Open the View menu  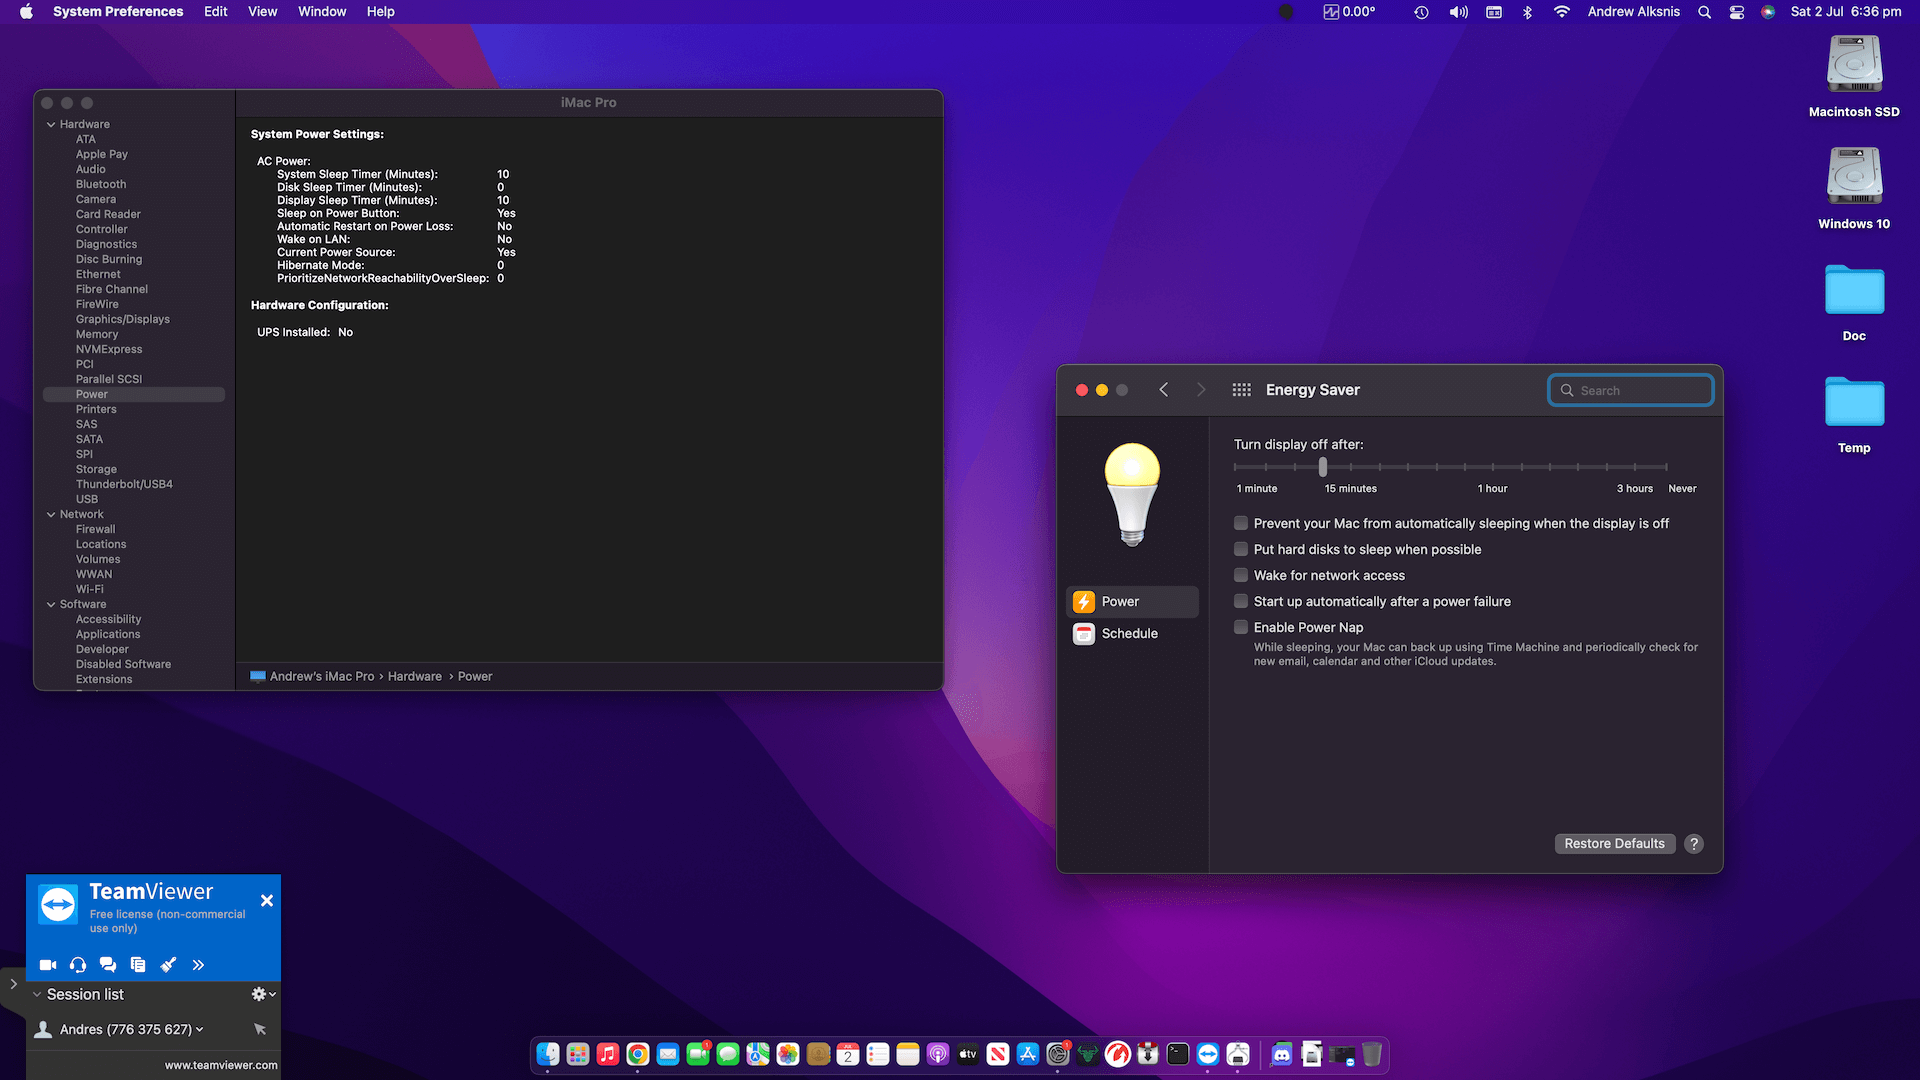point(262,12)
